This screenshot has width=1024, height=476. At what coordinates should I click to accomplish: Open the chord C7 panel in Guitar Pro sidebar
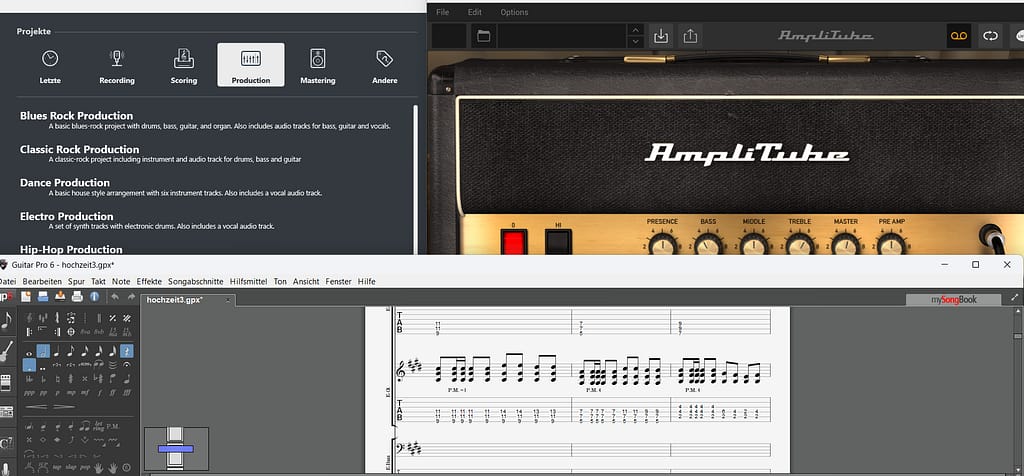click(7, 444)
